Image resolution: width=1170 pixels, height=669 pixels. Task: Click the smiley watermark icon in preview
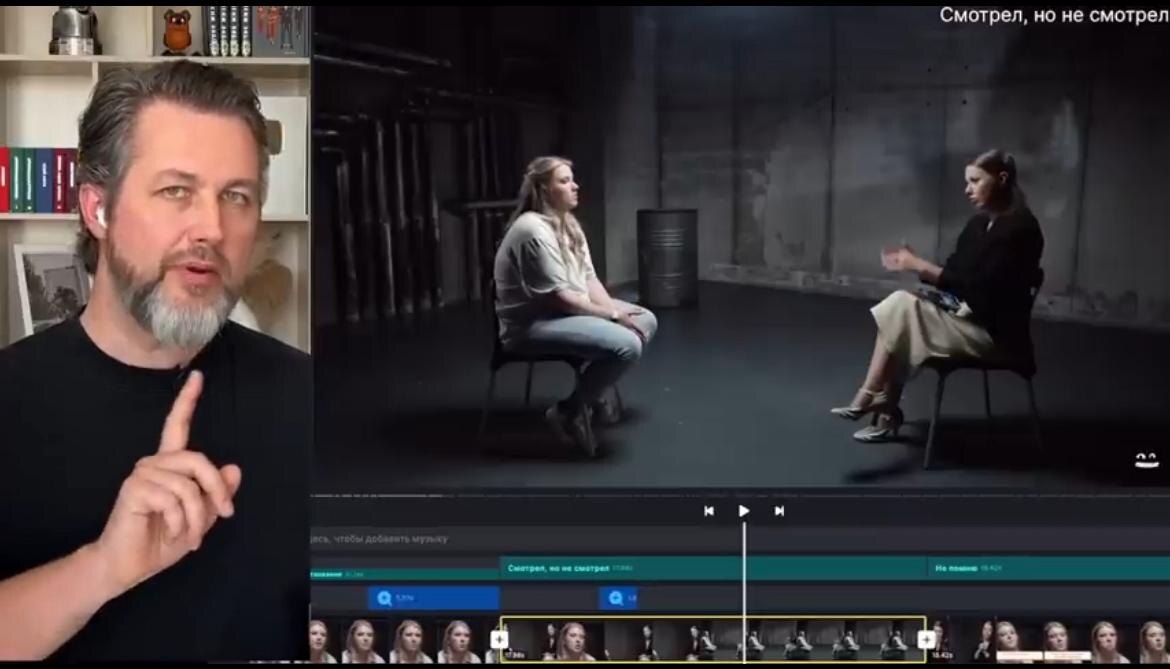(1146, 460)
